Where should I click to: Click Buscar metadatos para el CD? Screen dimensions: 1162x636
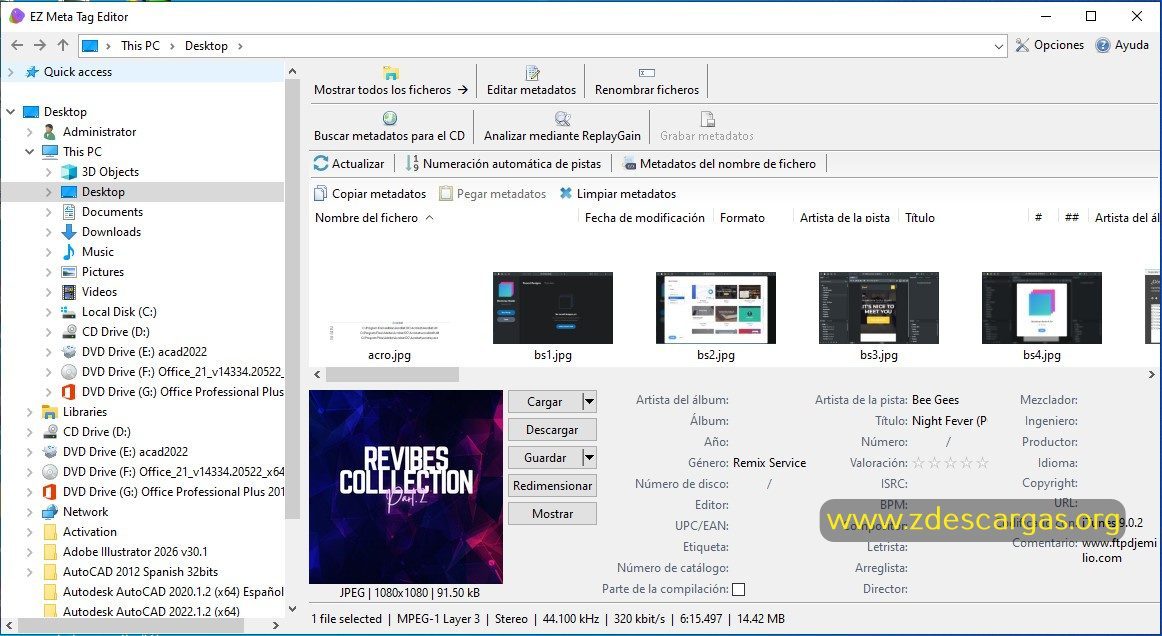389,127
